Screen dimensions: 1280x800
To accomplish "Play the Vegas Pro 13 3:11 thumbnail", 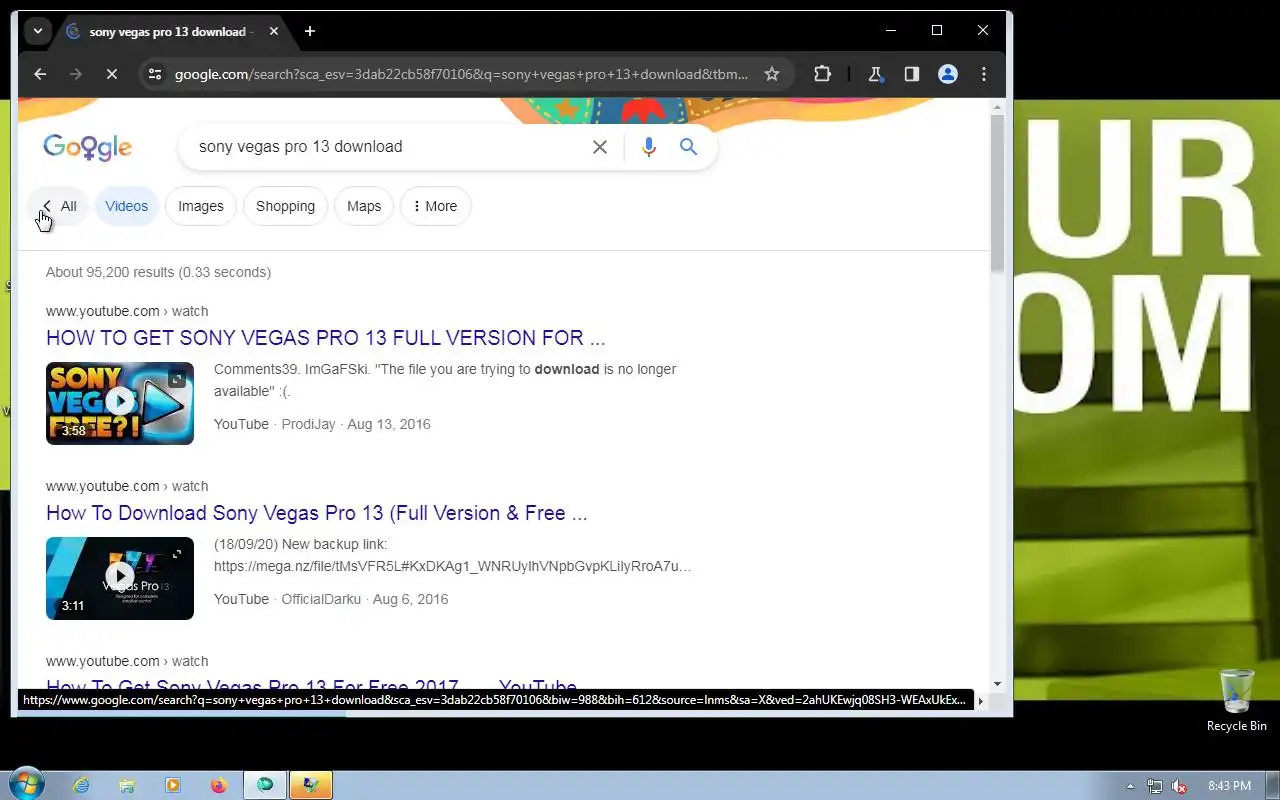I will [120, 578].
